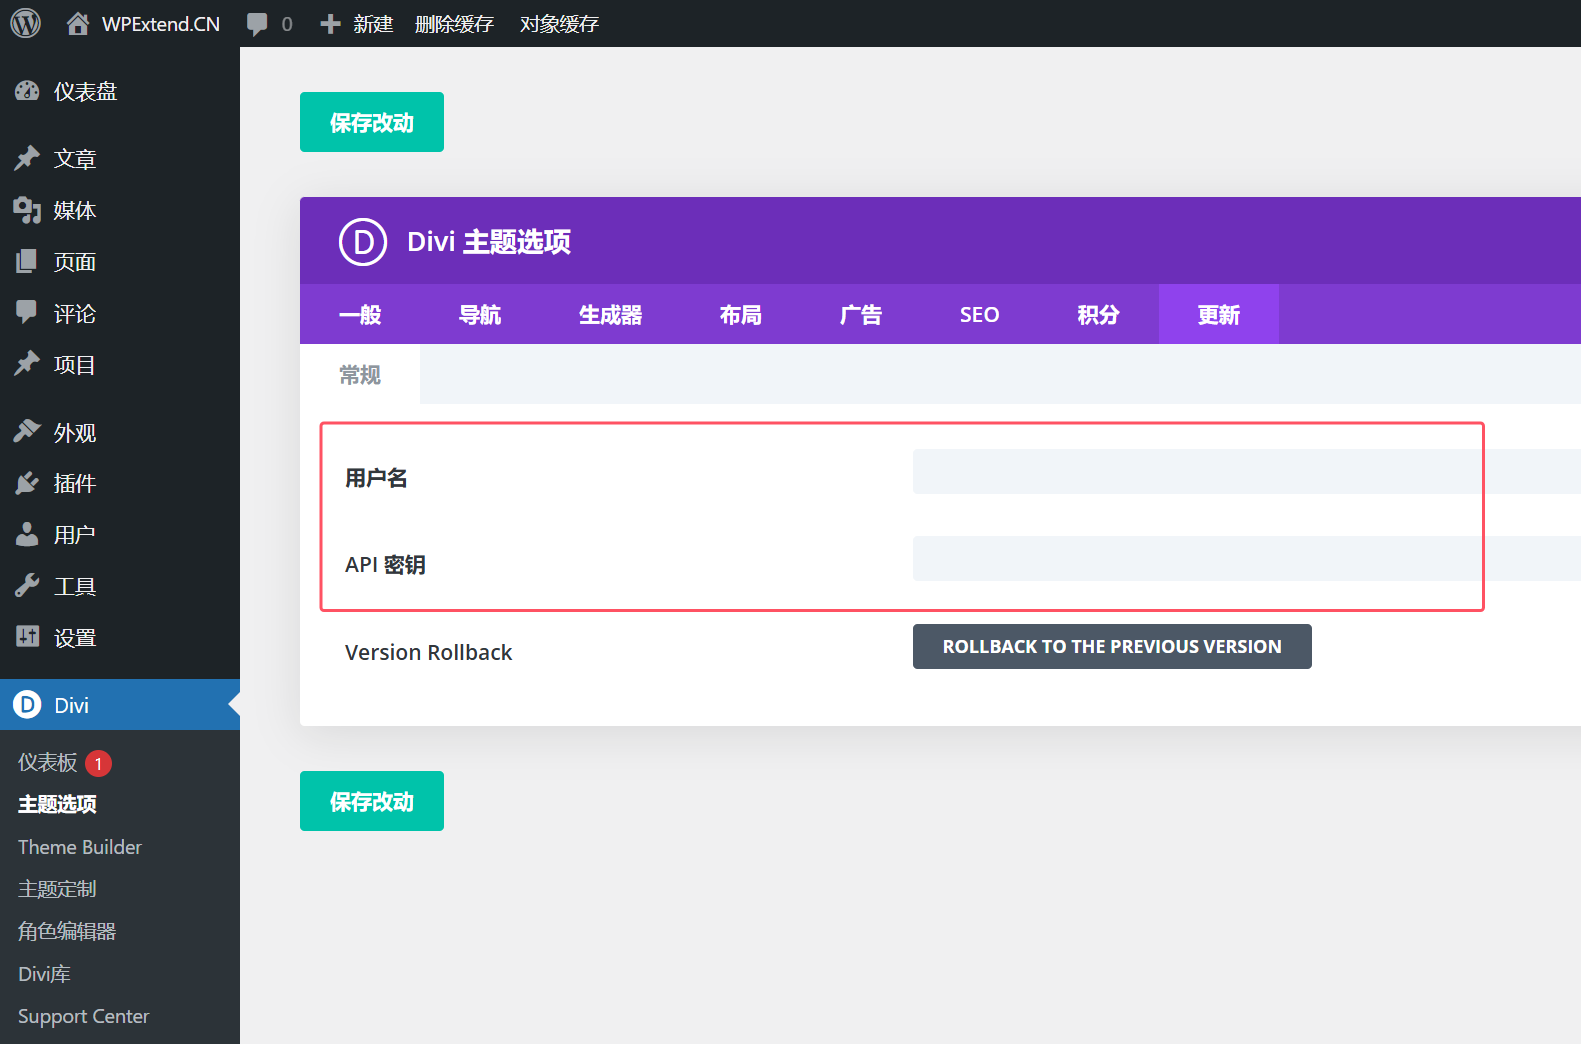Click the Divi 主题选项 panel title
This screenshot has width=1581, height=1044.
[x=489, y=242]
